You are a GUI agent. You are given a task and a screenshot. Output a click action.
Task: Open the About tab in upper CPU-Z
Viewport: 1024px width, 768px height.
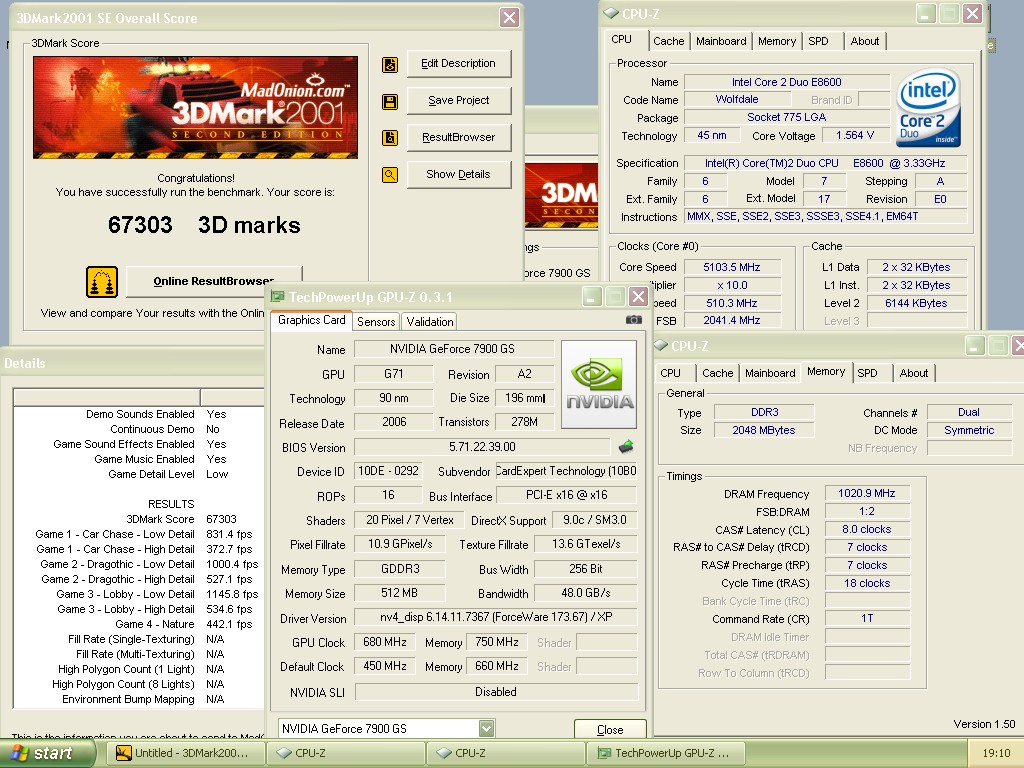(x=865, y=41)
